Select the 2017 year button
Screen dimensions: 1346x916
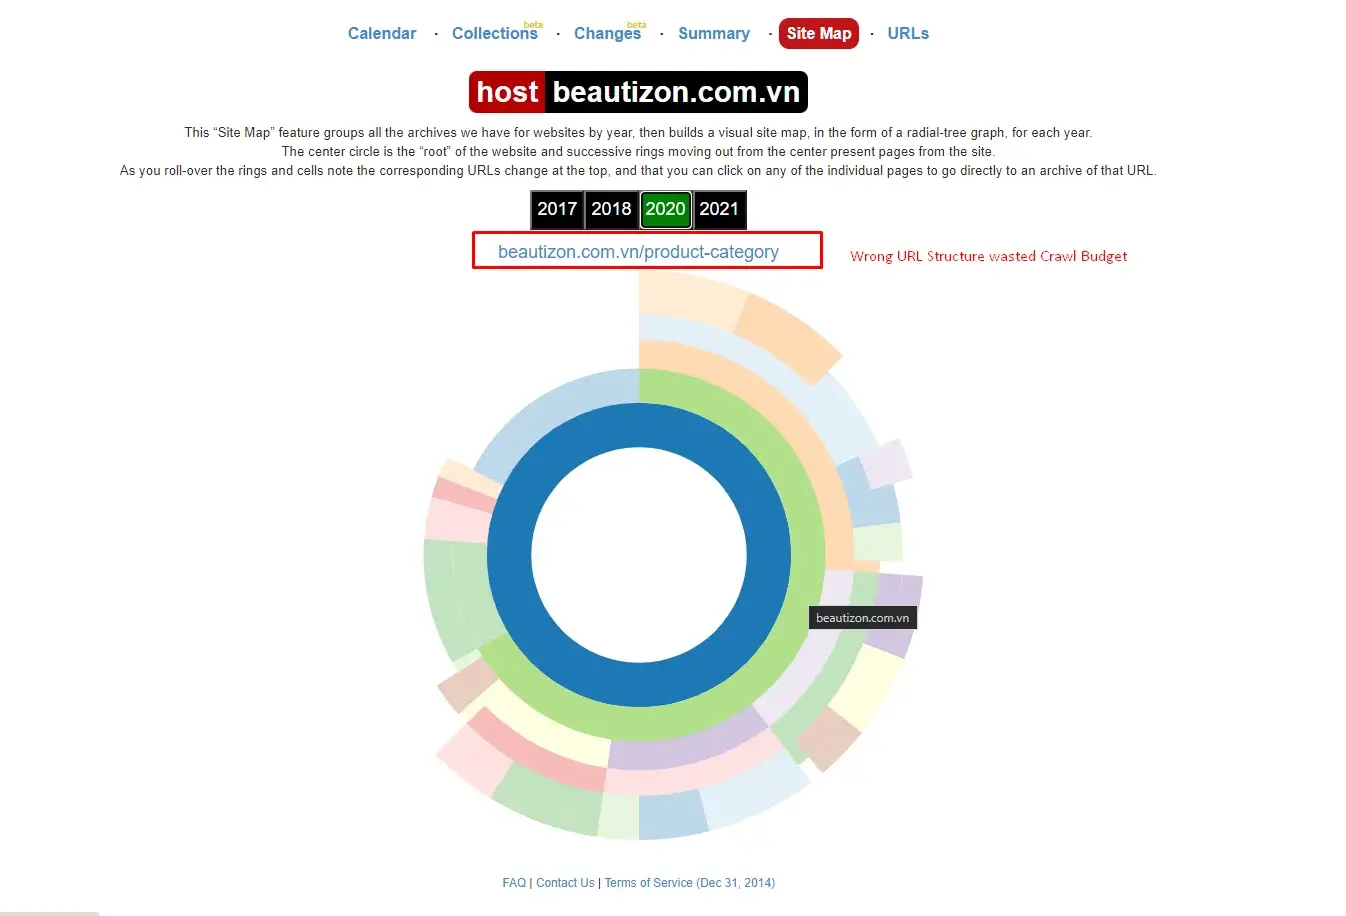pyautogui.click(x=557, y=209)
